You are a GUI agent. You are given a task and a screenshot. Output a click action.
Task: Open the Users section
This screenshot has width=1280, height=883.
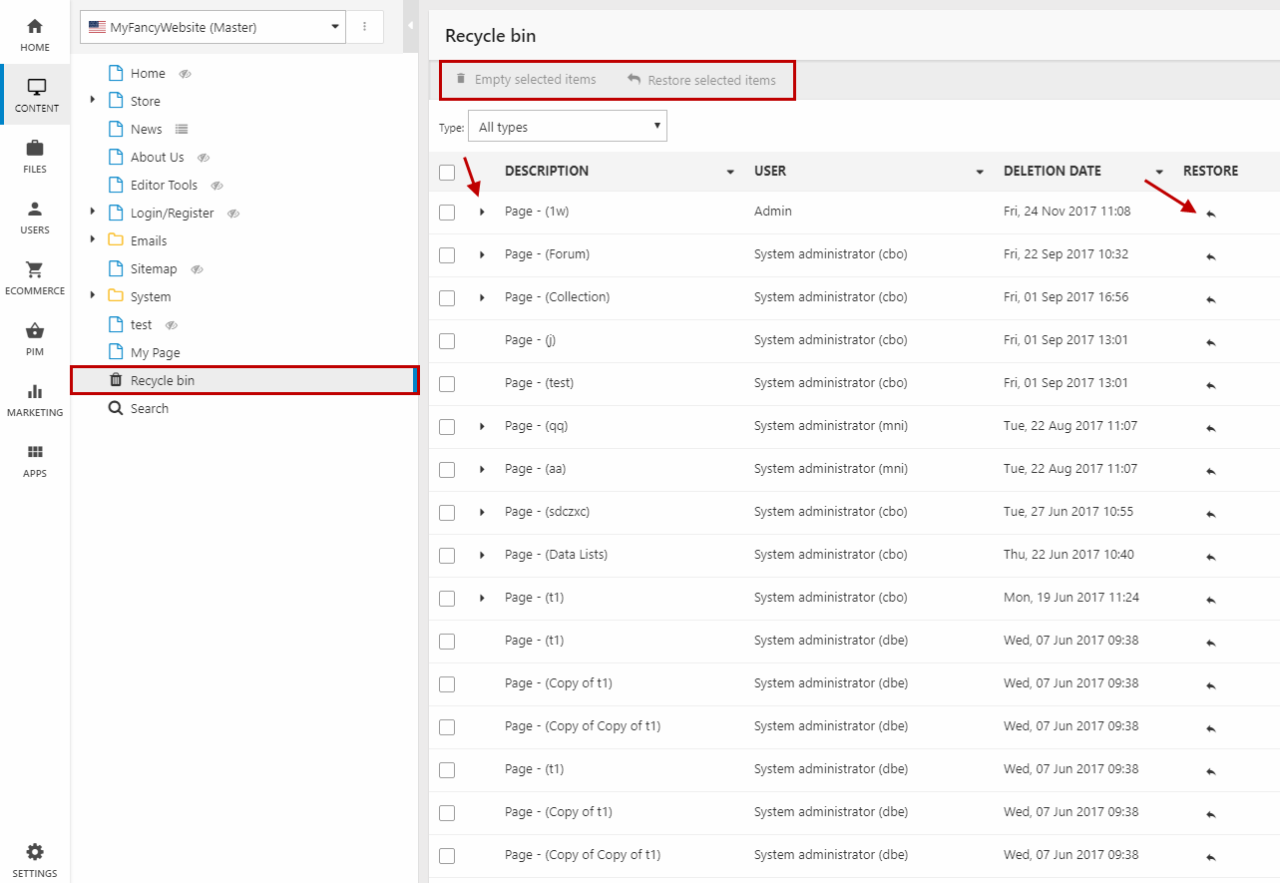tap(35, 217)
